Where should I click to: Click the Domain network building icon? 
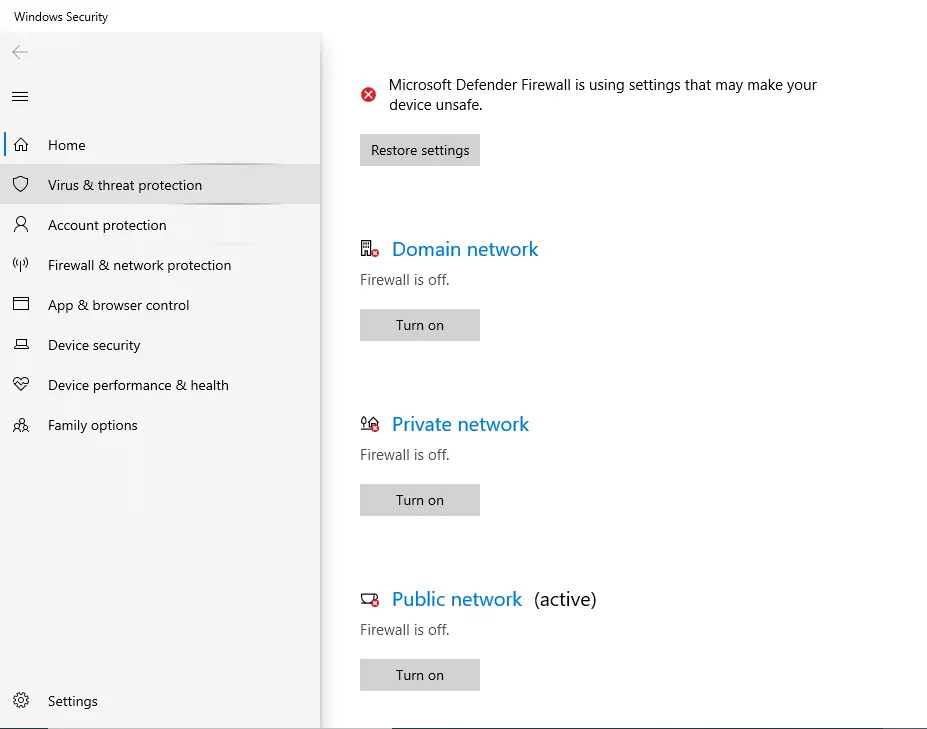click(x=369, y=248)
